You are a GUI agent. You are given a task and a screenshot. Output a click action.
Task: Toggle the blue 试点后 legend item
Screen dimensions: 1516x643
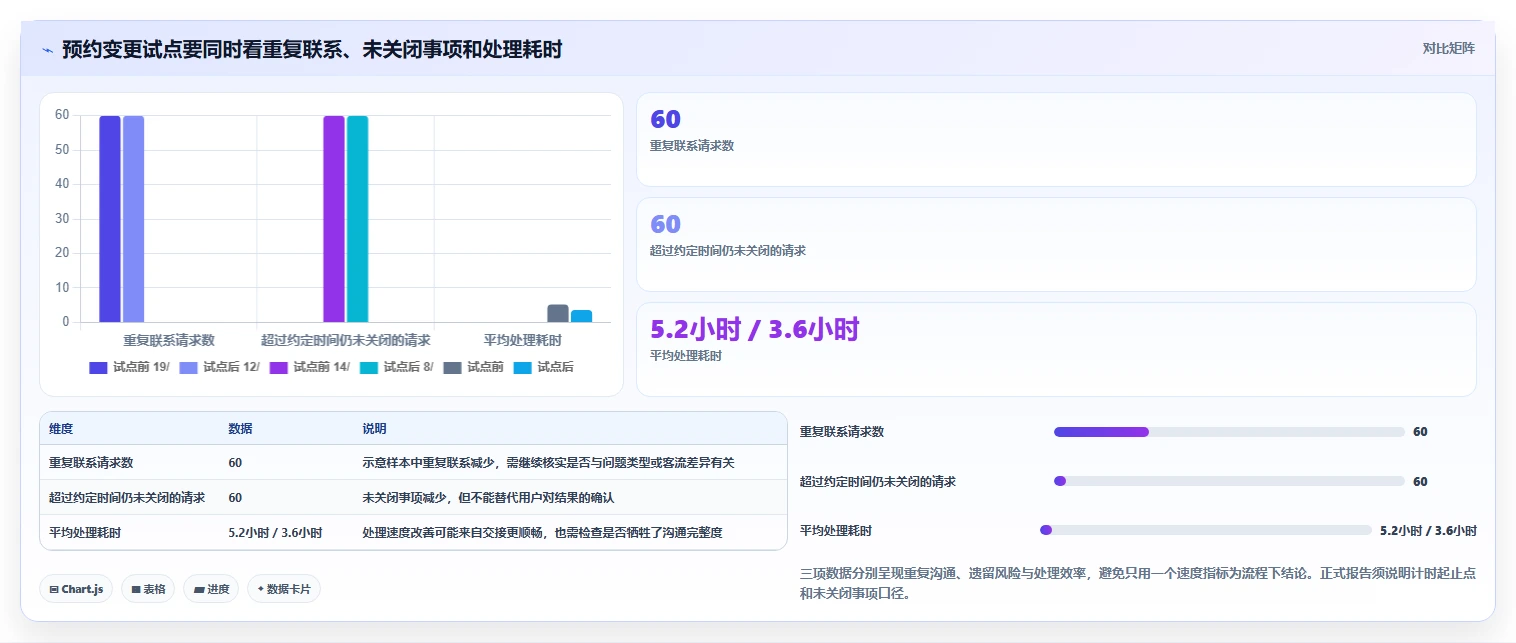click(x=544, y=367)
